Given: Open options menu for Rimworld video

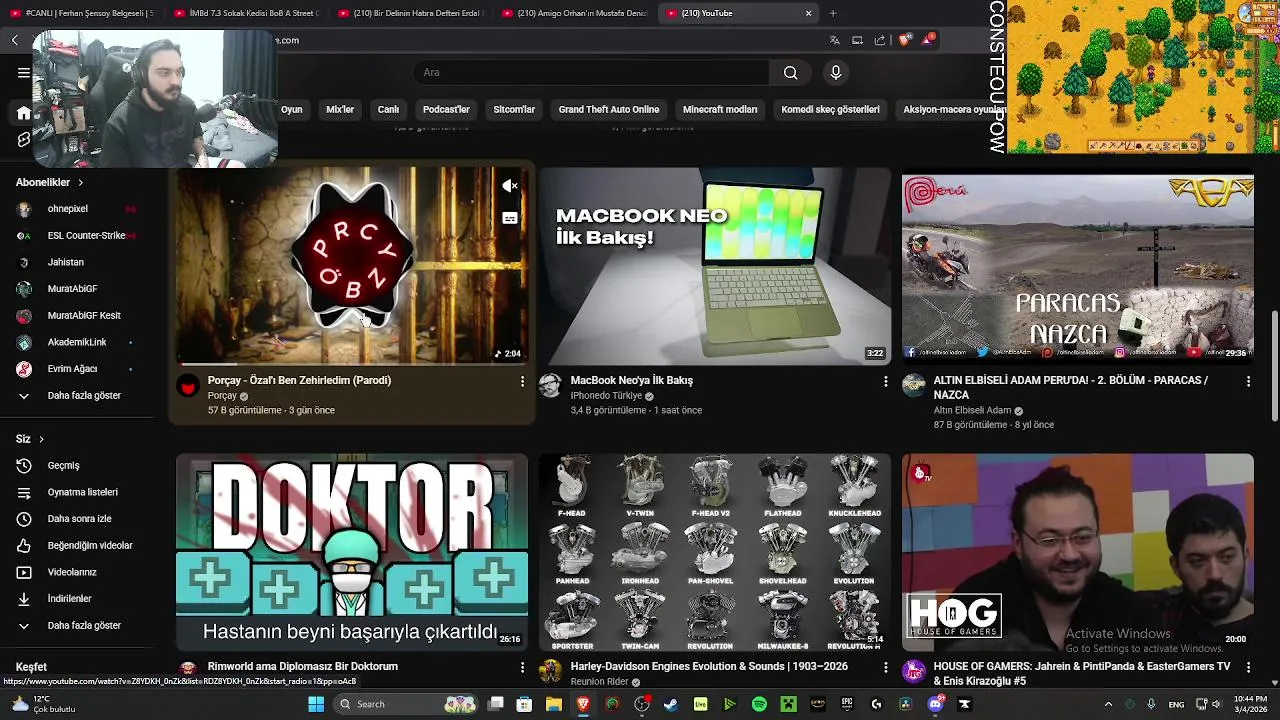Looking at the screenshot, I should click(x=522, y=667).
